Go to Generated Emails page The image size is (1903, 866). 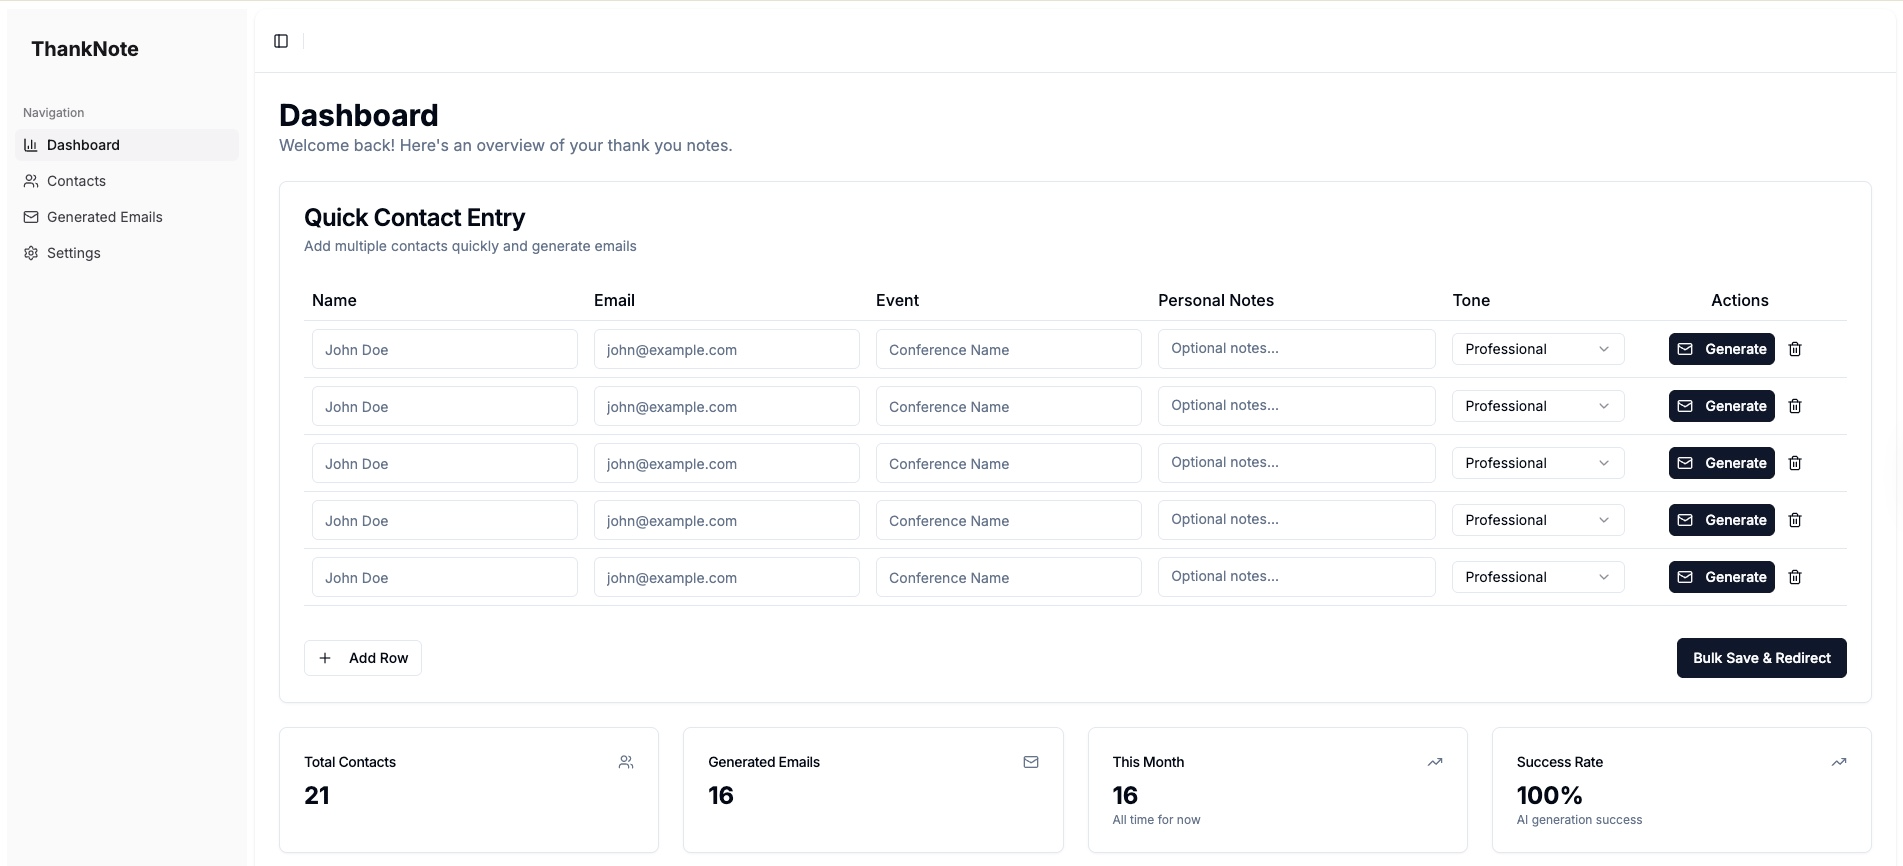(104, 217)
